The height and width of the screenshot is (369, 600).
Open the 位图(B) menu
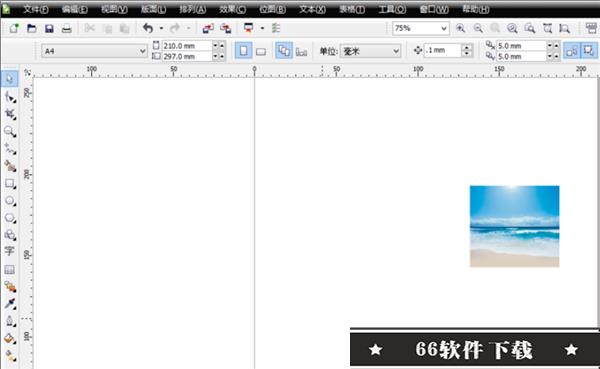[x=272, y=9]
